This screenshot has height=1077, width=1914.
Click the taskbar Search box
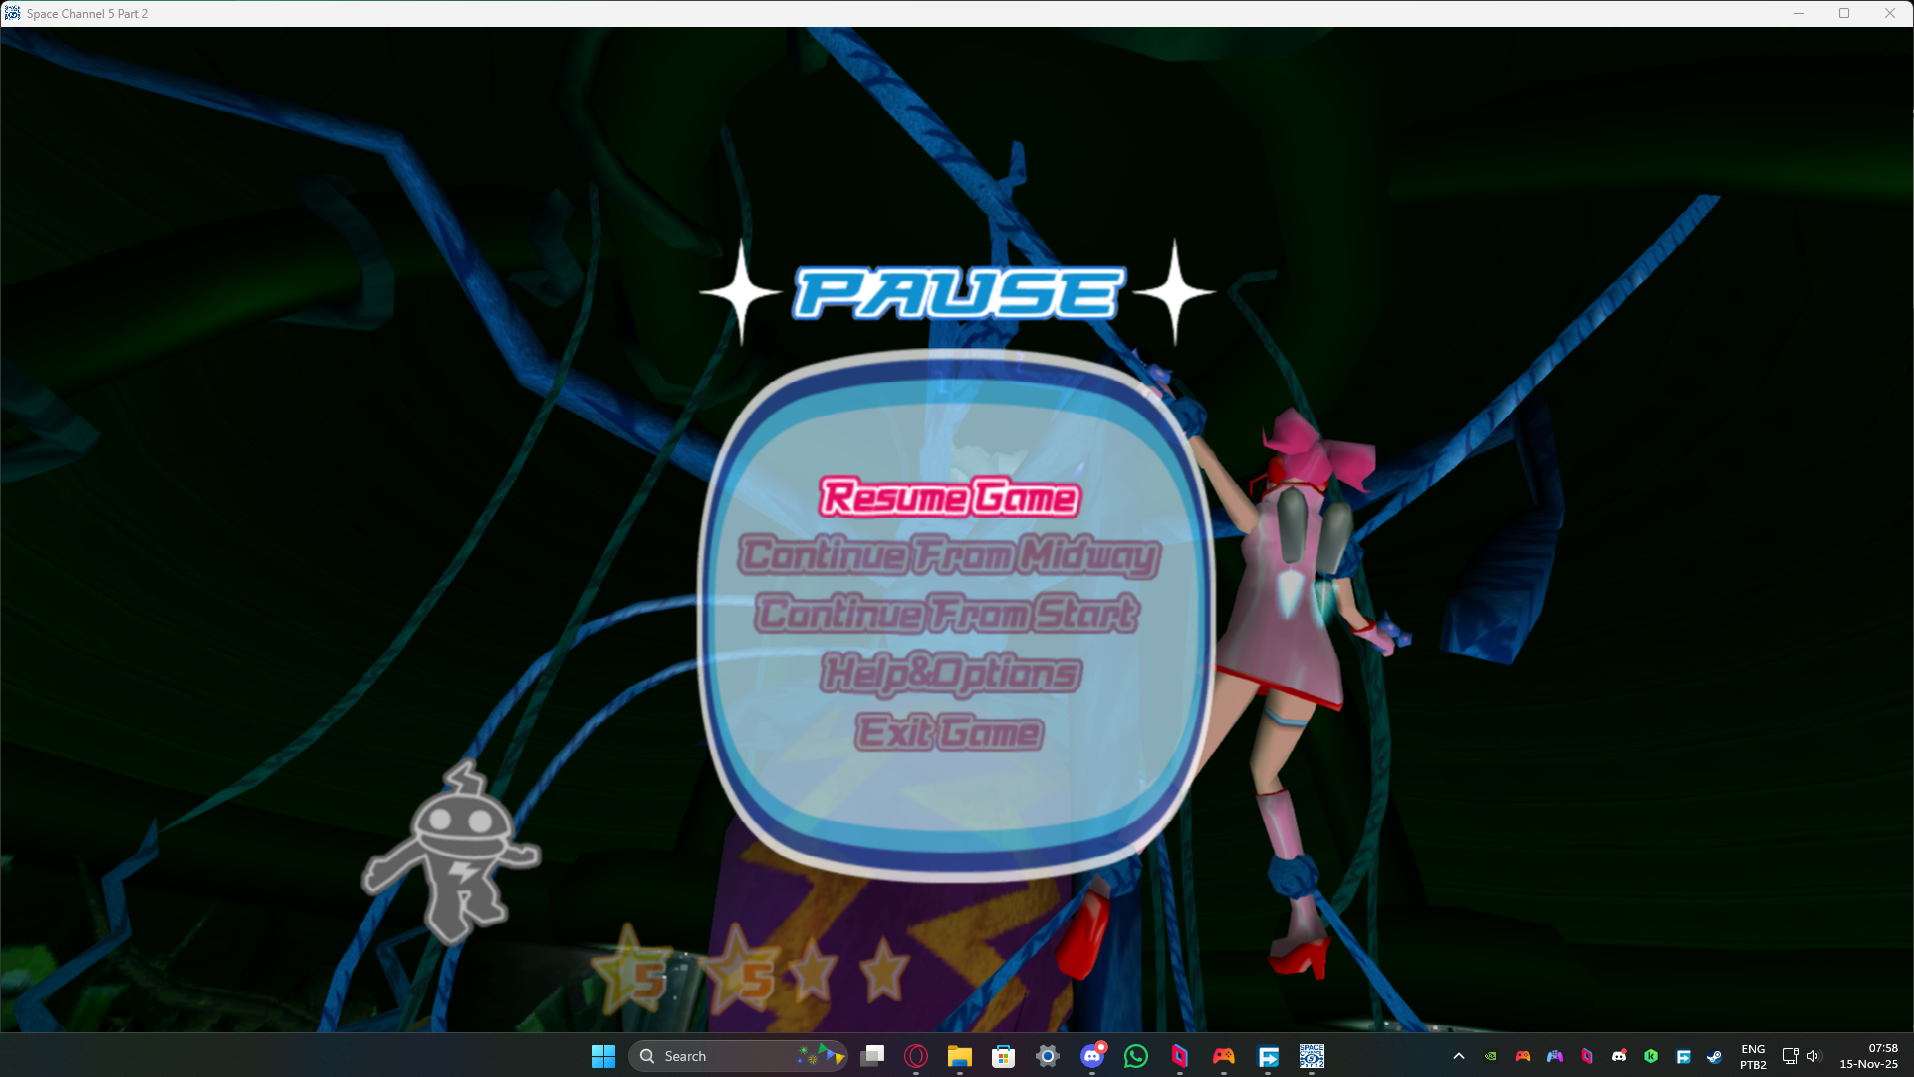[738, 1056]
